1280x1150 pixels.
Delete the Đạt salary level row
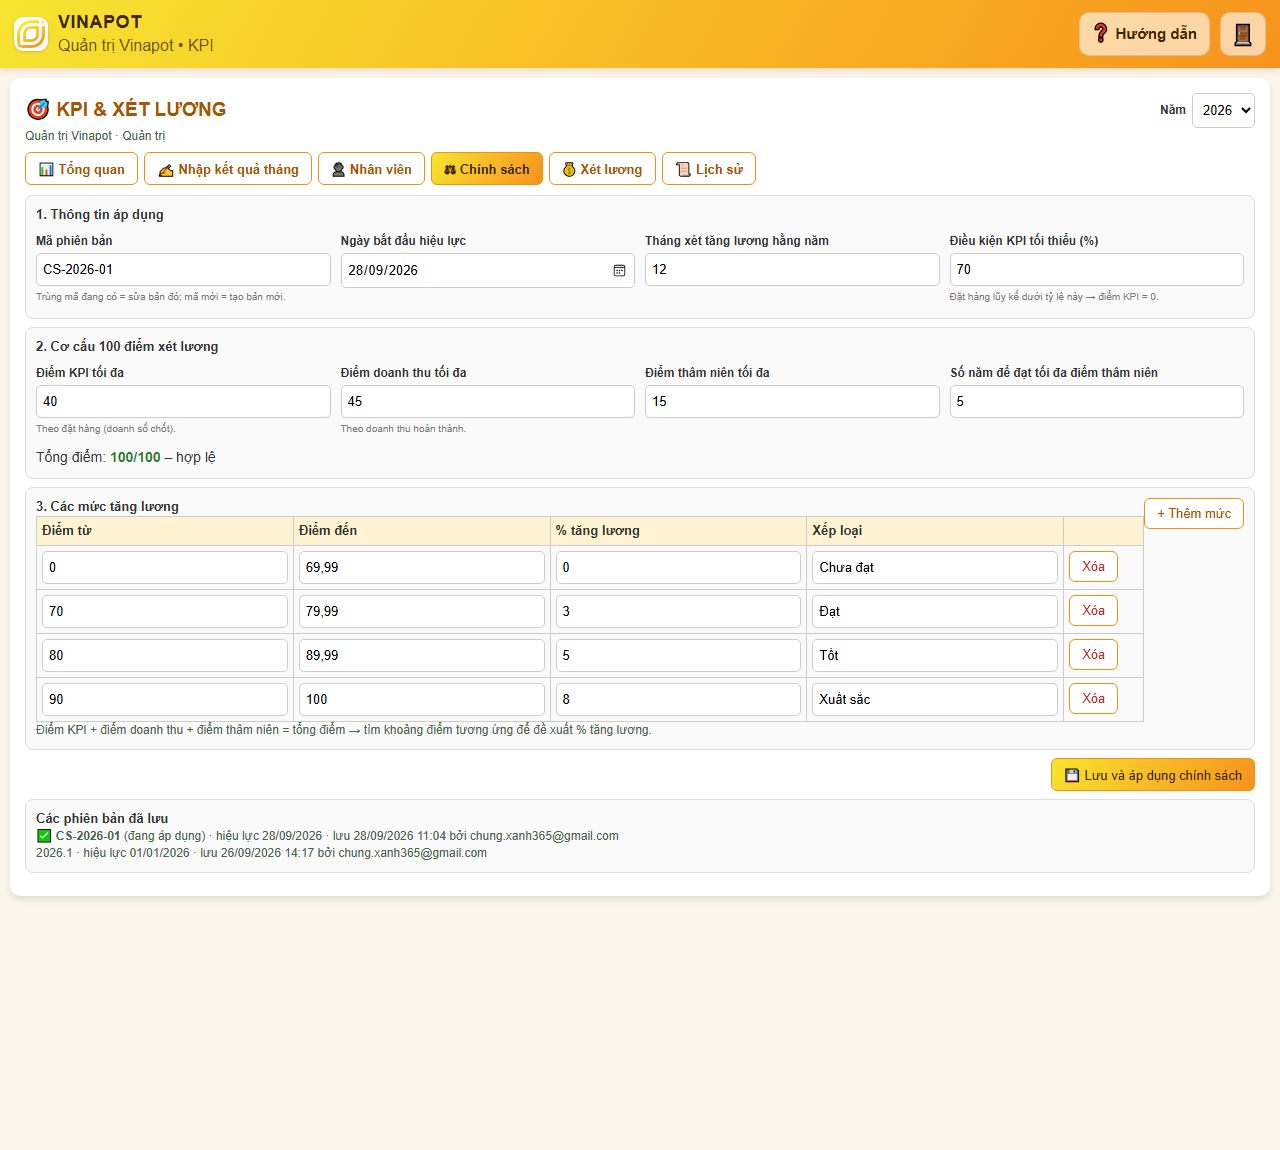pos(1093,611)
